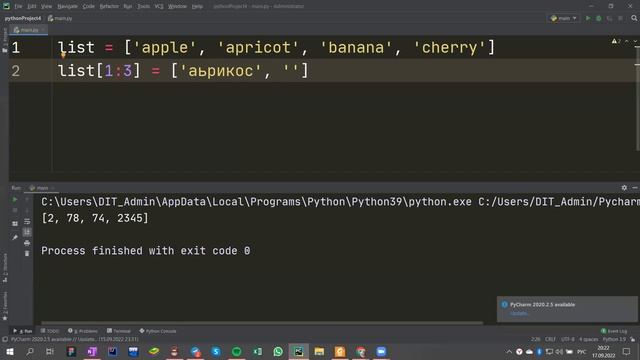Viewport: 640px width, 360px height.
Task: Click the Restore Layout icon in the Run panel
Action: (x=15, y=224)
